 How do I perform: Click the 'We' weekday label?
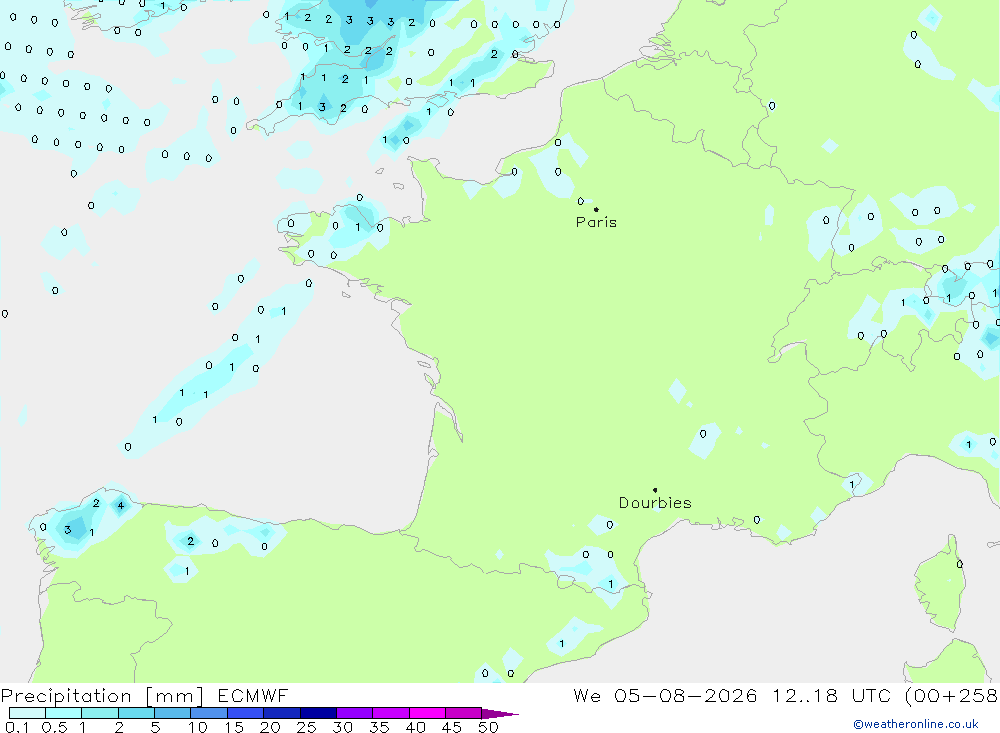(587, 695)
